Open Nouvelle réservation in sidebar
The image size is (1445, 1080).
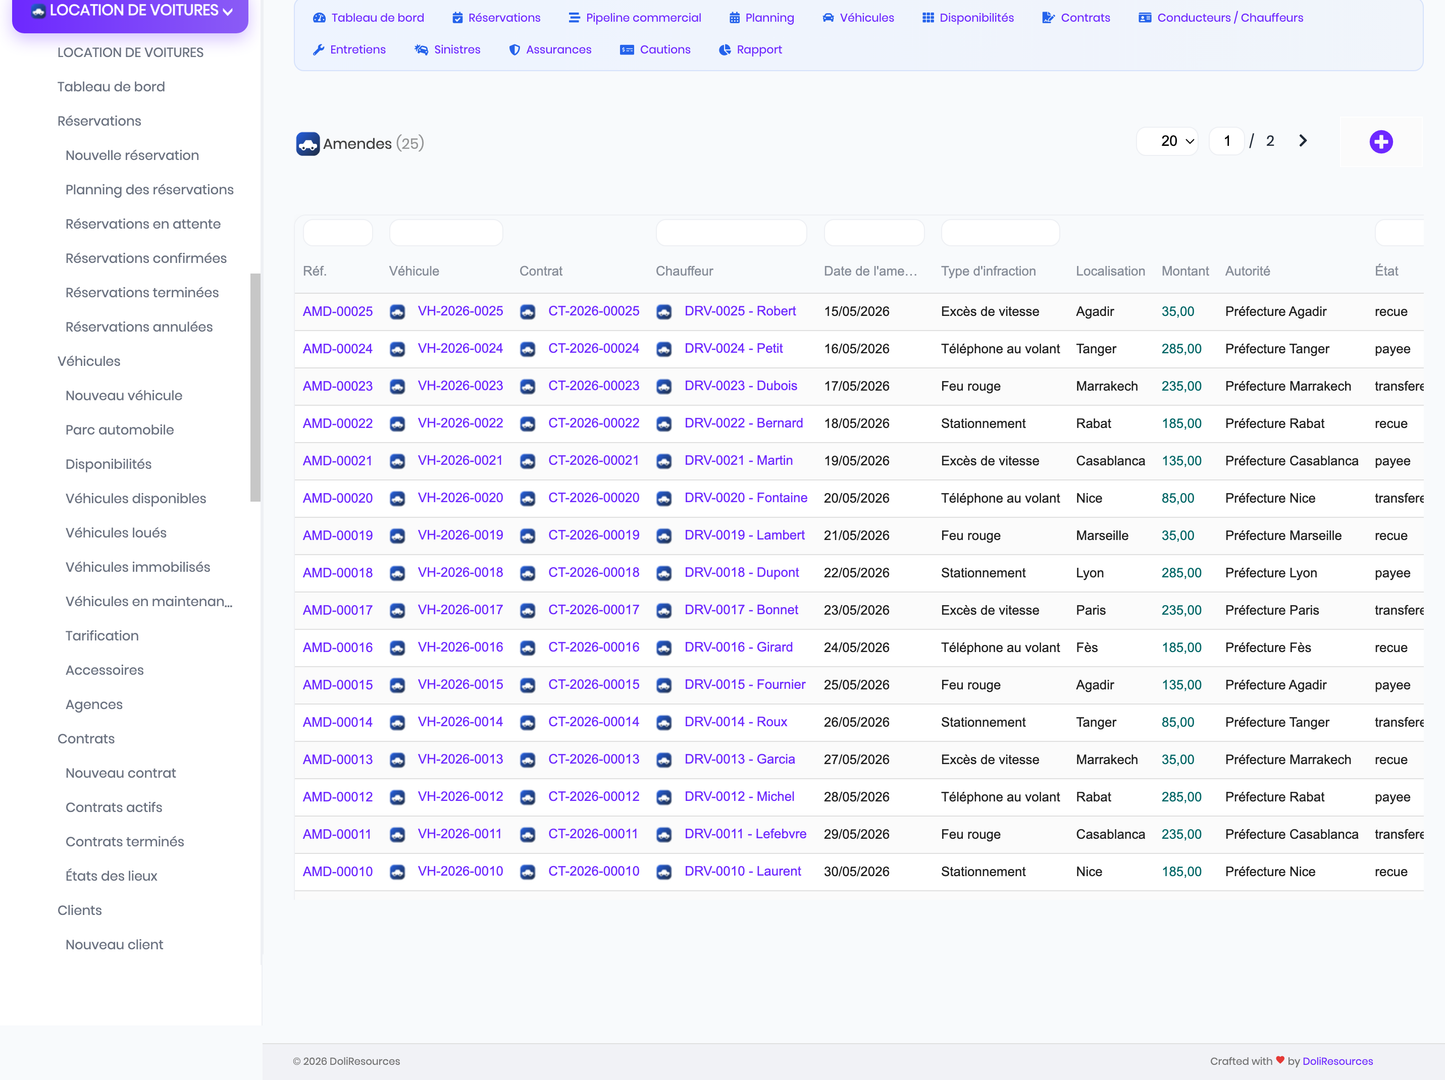132,156
